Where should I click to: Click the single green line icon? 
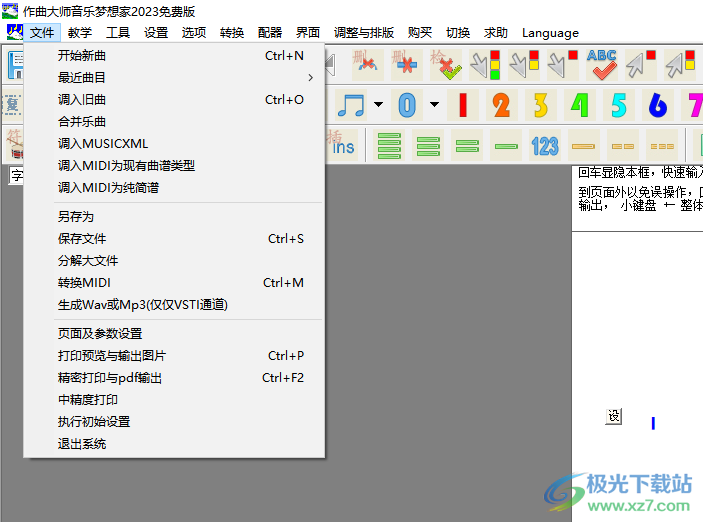(506, 145)
